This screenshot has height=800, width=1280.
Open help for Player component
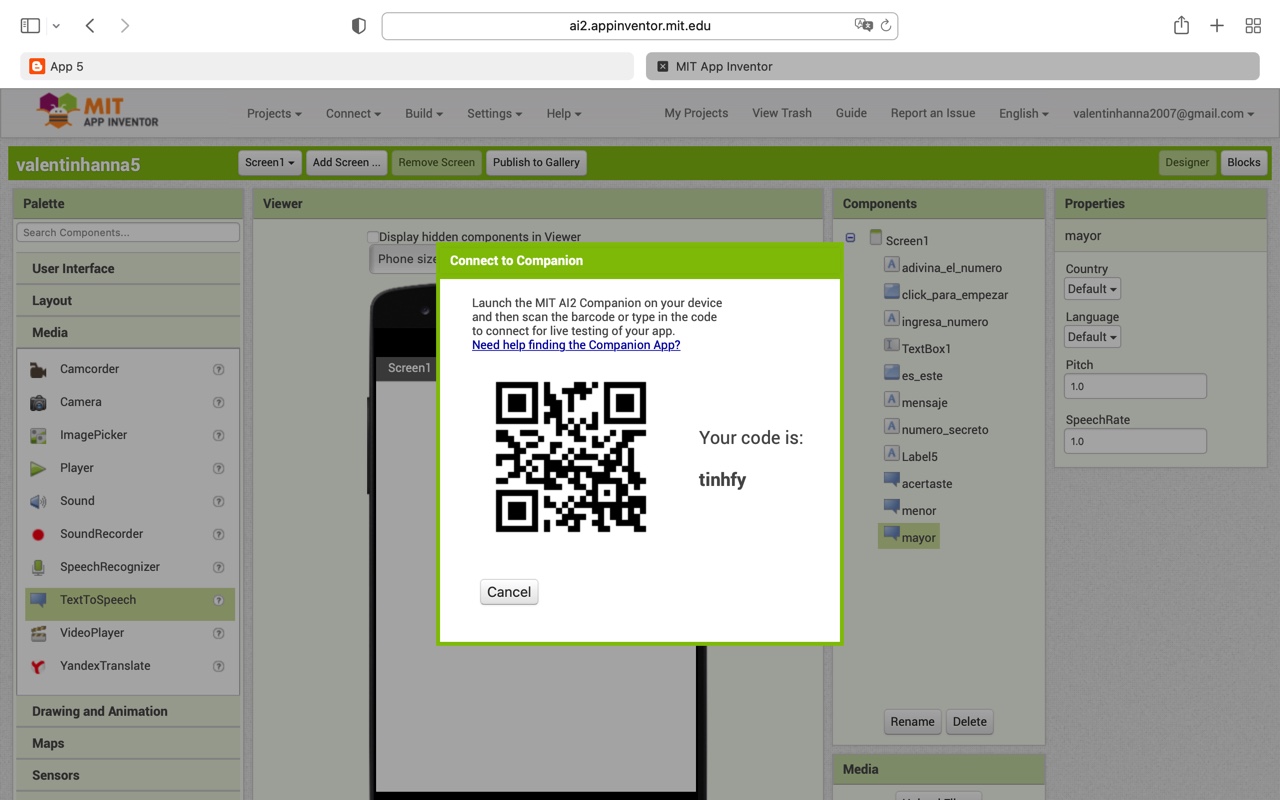pyautogui.click(x=218, y=469)
